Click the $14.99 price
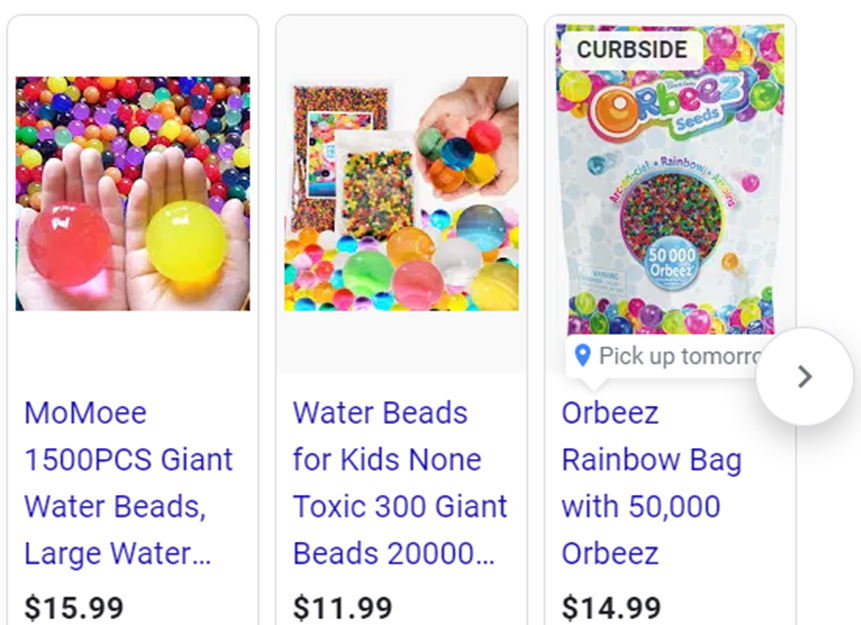 (x=611, y=608)
